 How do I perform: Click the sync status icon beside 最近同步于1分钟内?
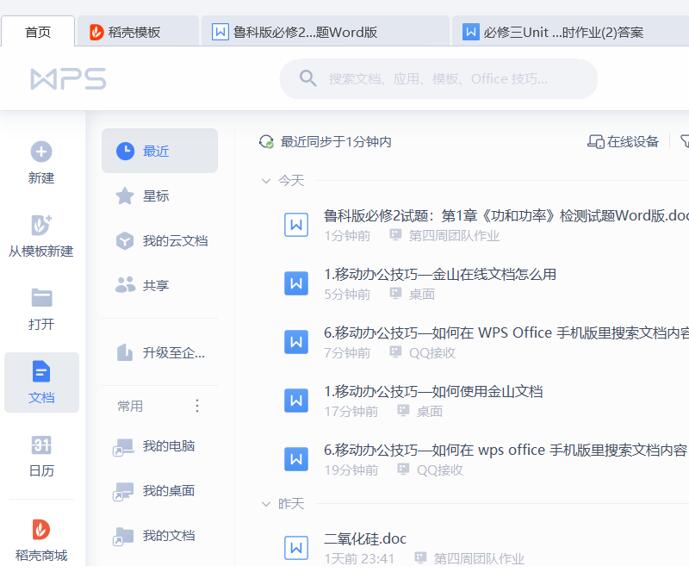(x=266, y=142)
